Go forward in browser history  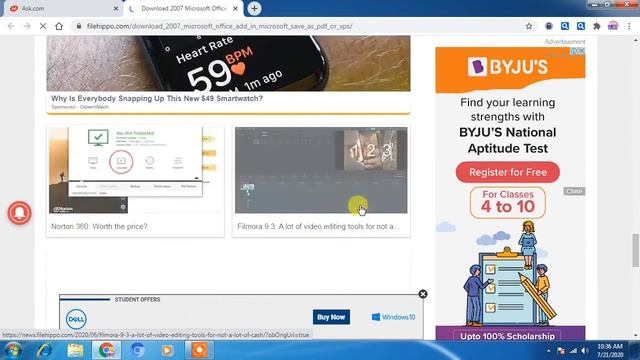coord(27,26)
